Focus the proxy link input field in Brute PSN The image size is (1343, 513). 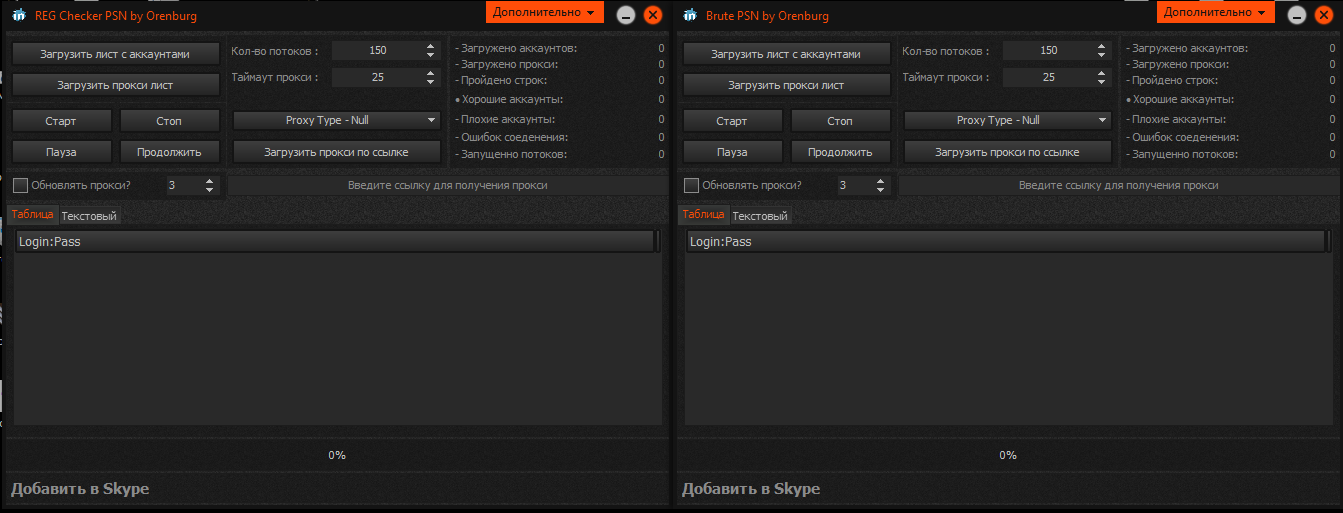(x=1118, y=185)
